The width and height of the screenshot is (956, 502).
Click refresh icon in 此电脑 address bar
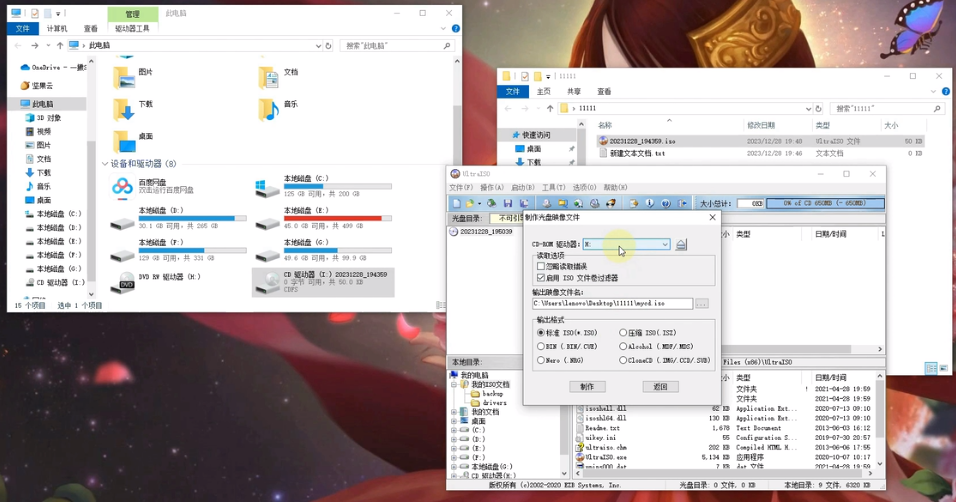point(328,46)
